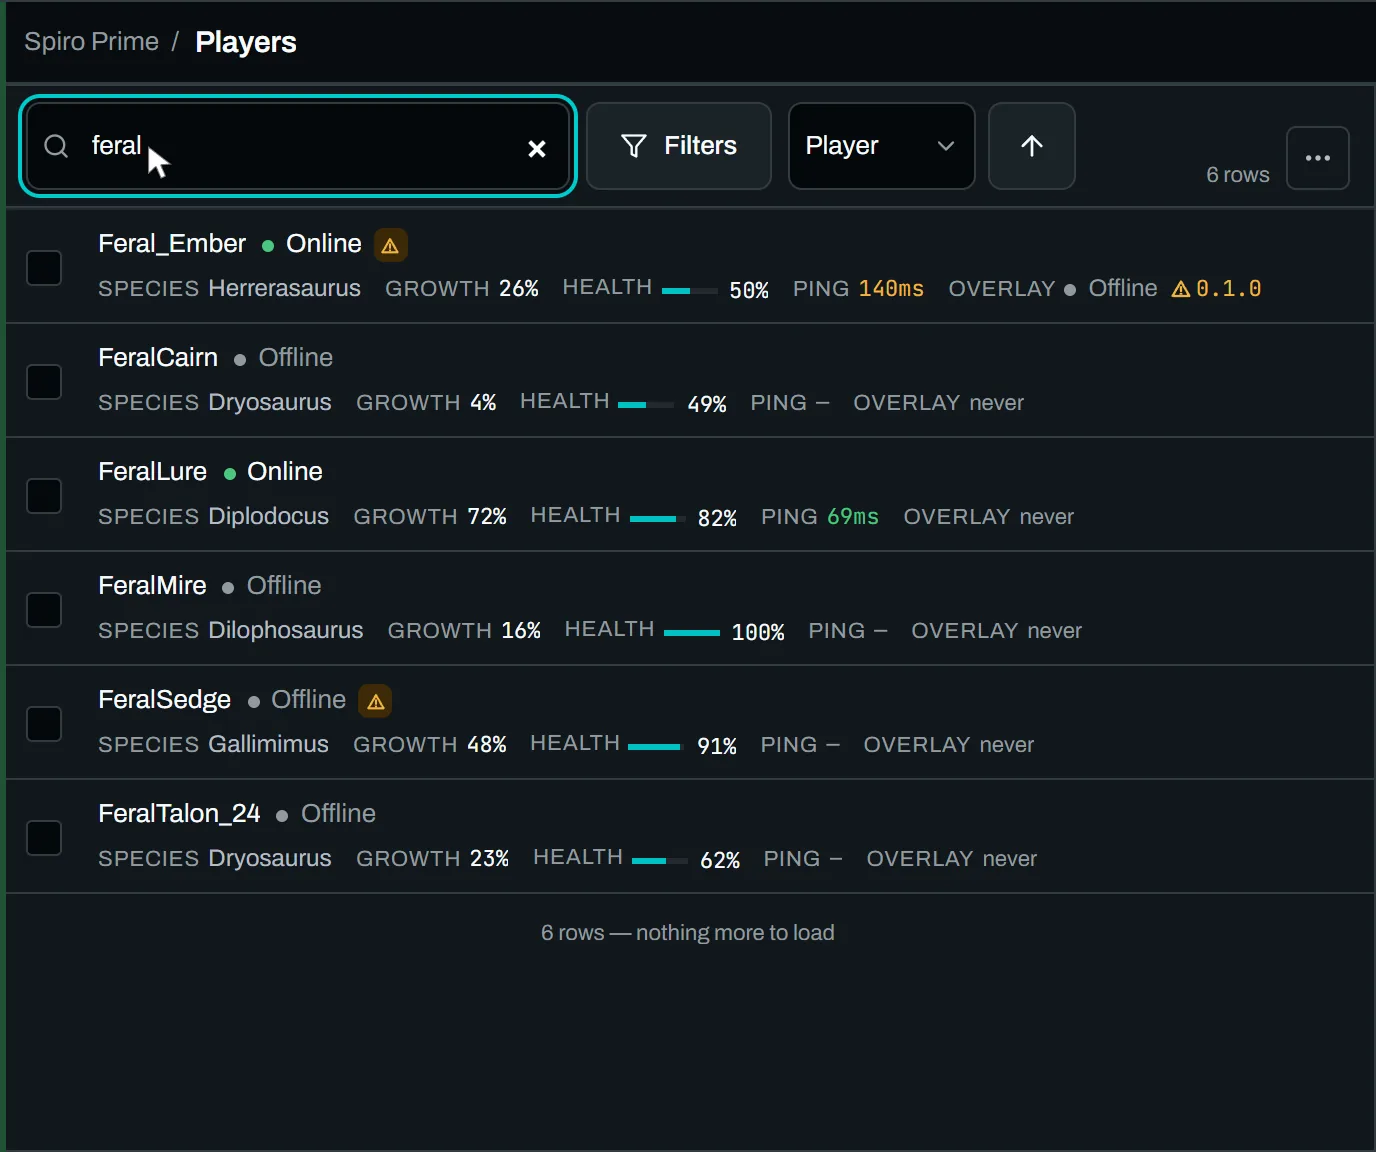The height and width of the screenshot is (1152, 1376).
Task: Open the more options ellipsis menu
Action: 1318,158
